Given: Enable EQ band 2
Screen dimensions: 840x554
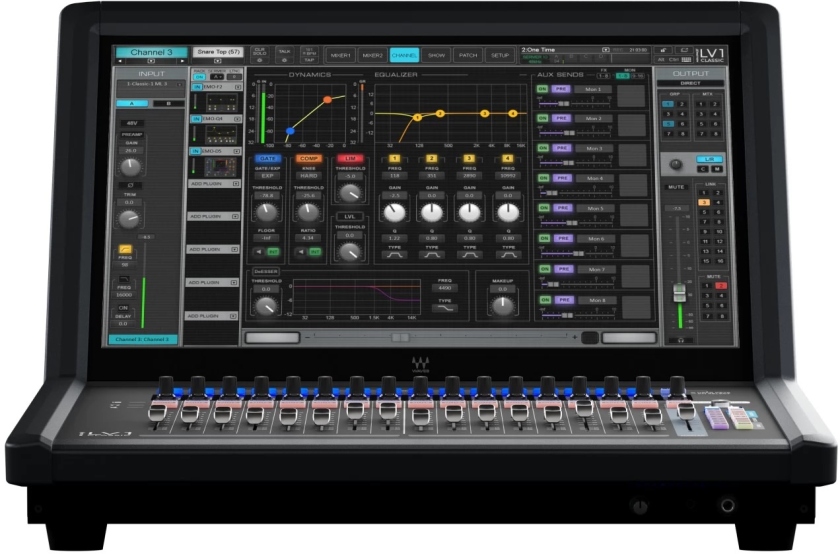Looking at the screenshot, I should [x=431, y=159].
